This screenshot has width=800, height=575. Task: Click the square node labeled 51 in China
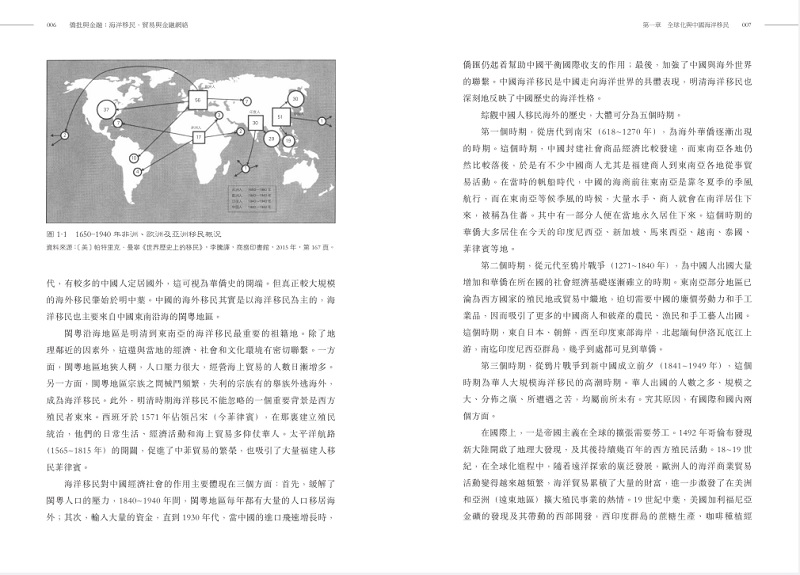(x=280, y=117)
